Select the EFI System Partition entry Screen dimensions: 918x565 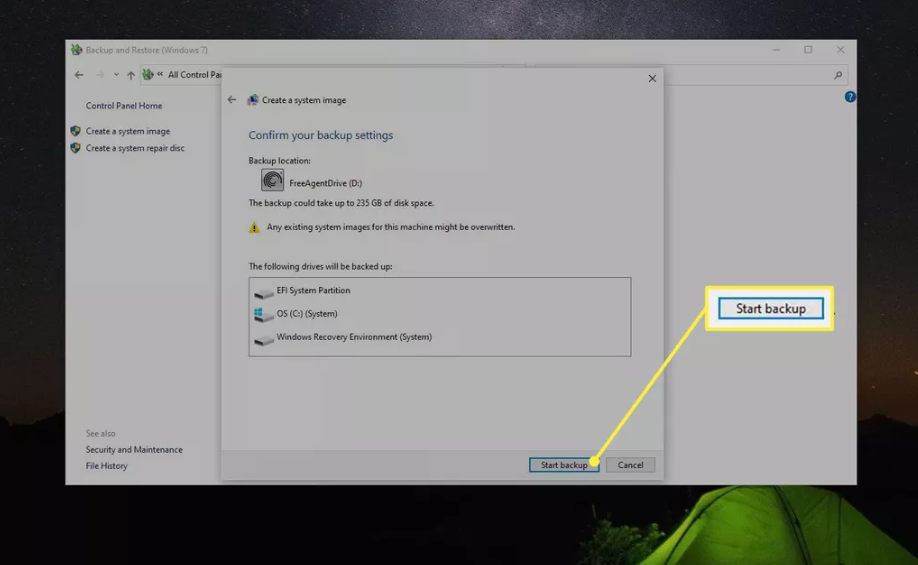(313, 291)
